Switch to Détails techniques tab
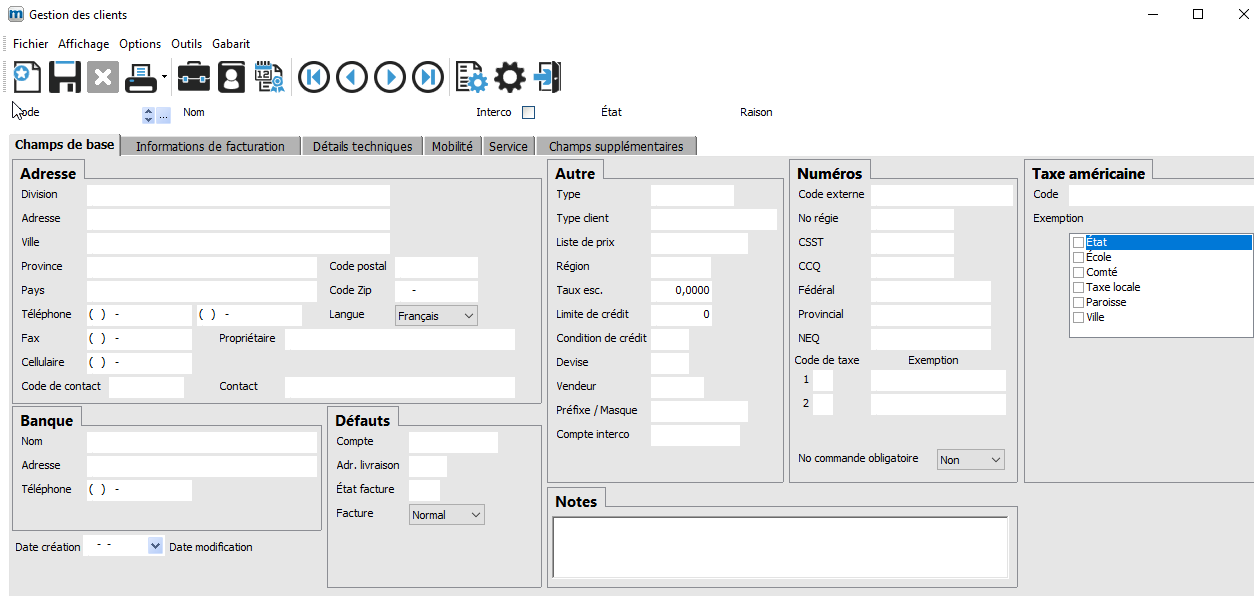The image size is (1254, 596). tap(362, 146)
